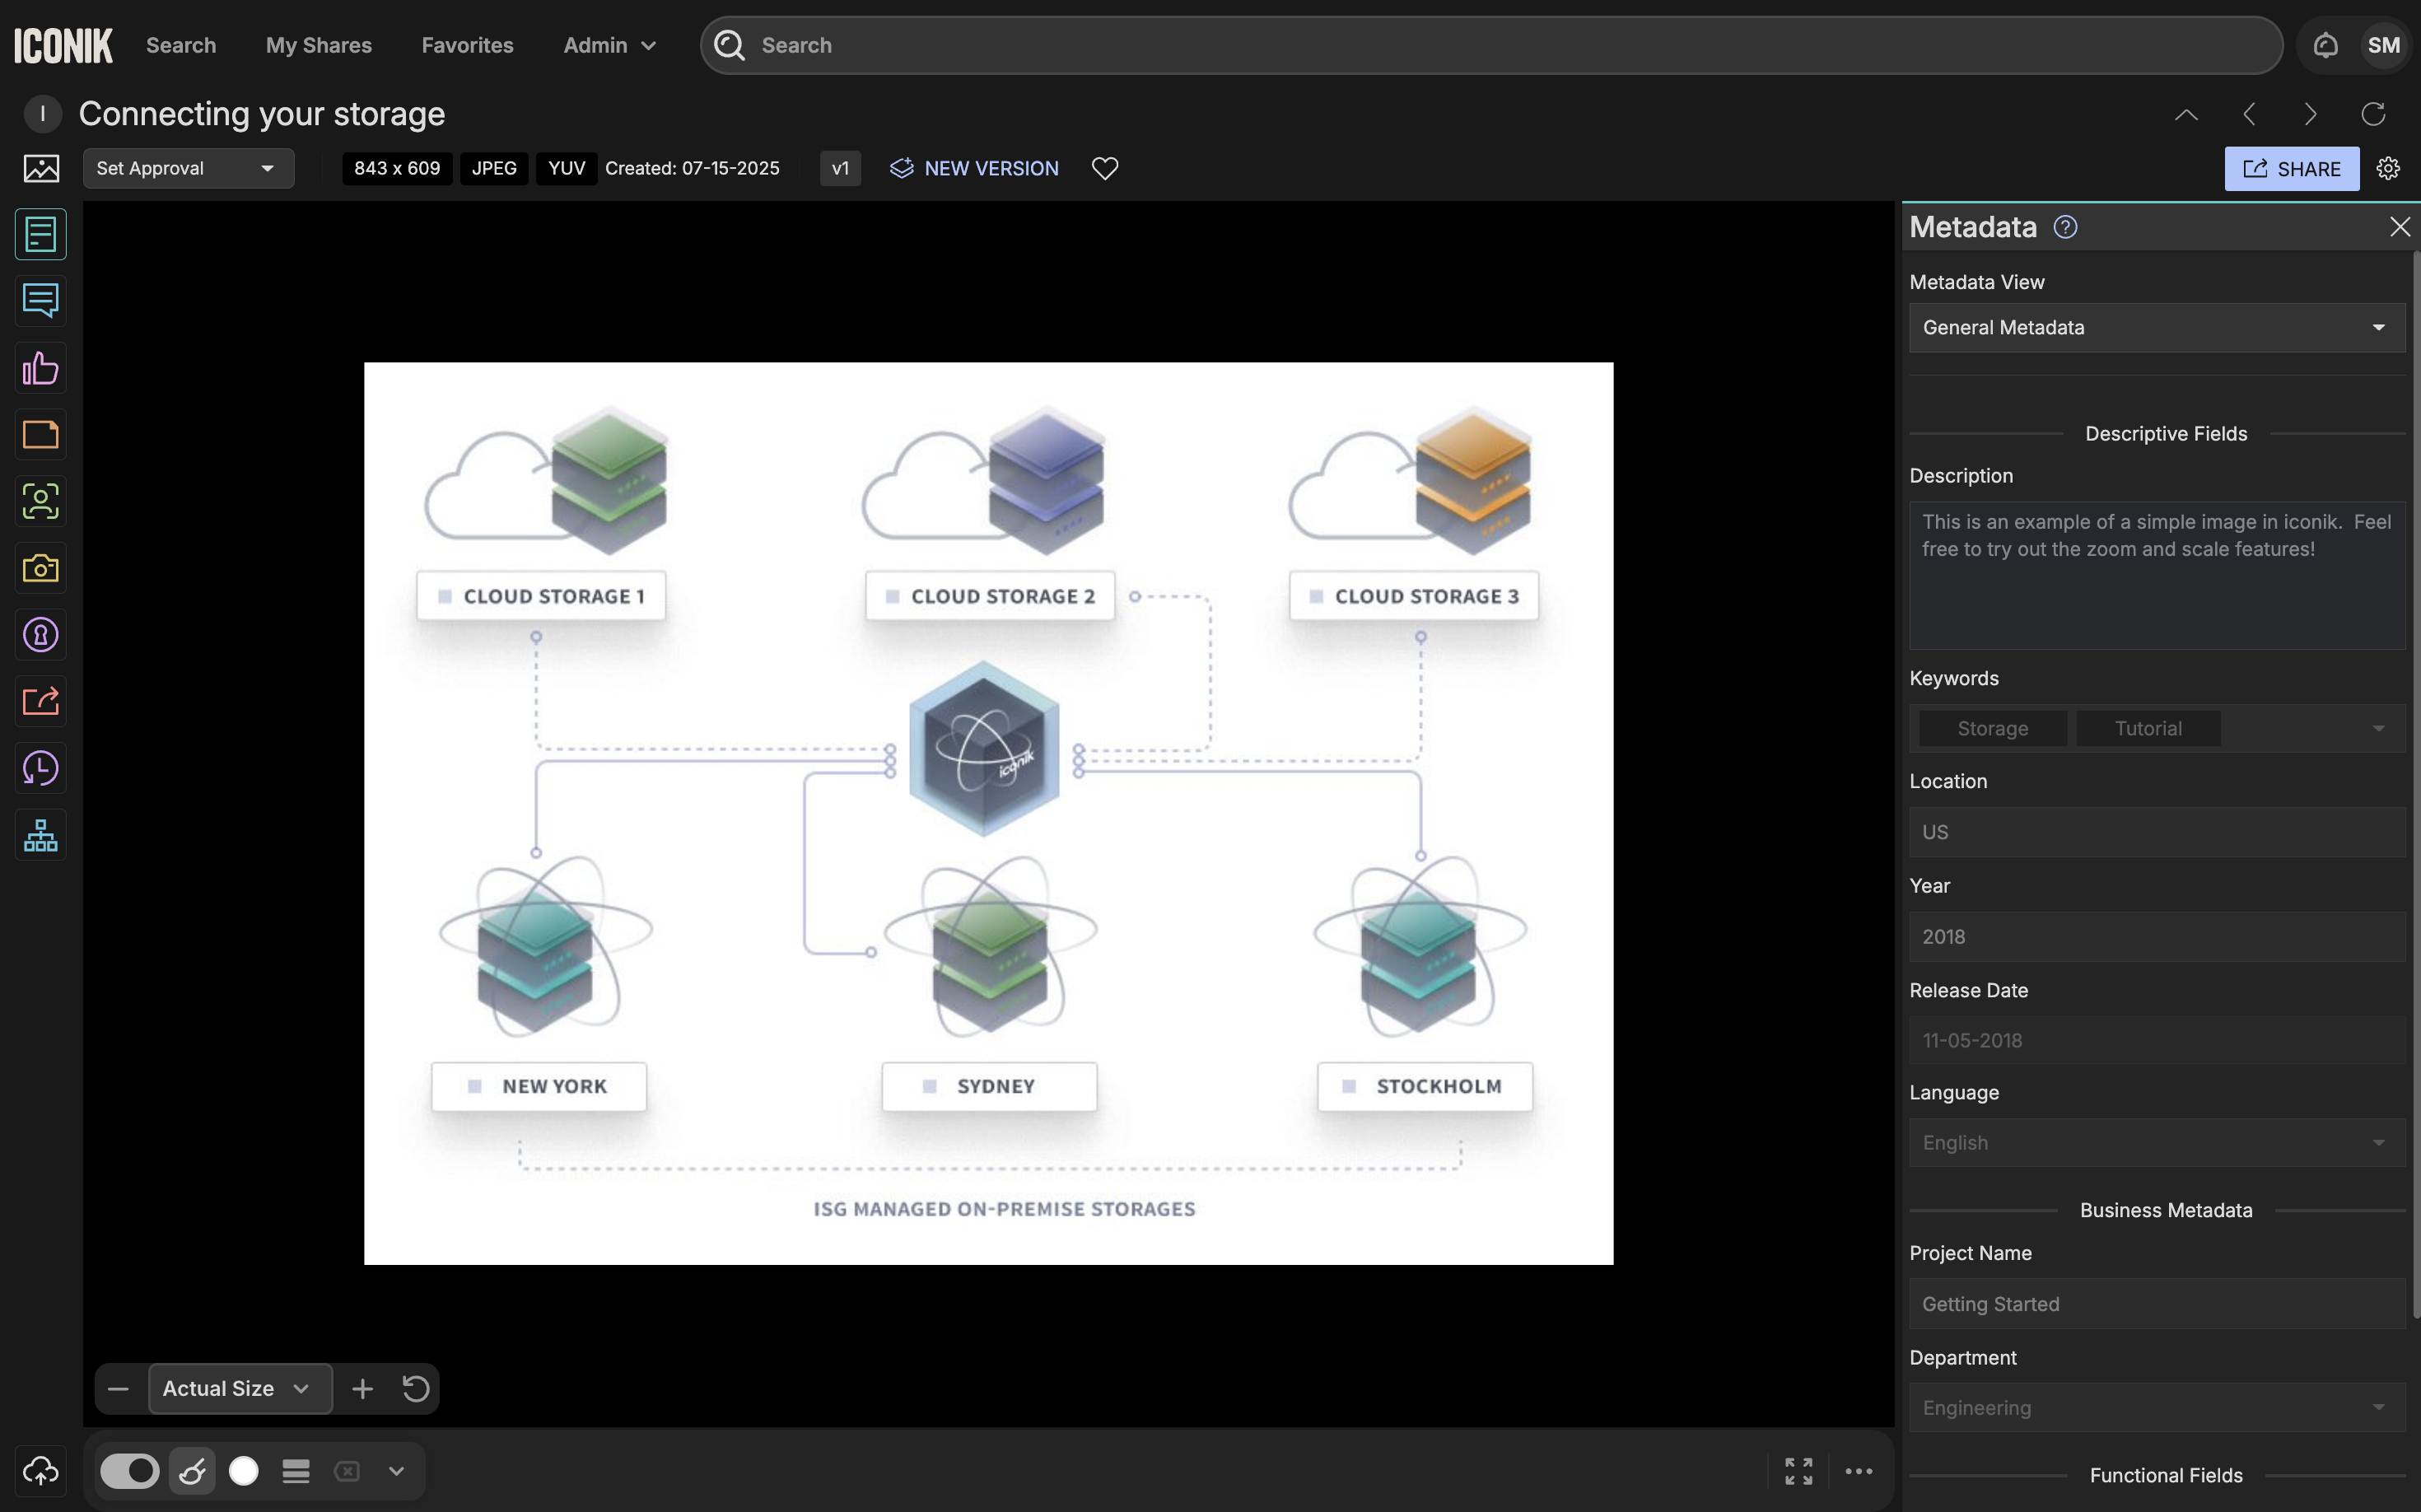Click the cloud upload icon

click(x=40, y=1470)
